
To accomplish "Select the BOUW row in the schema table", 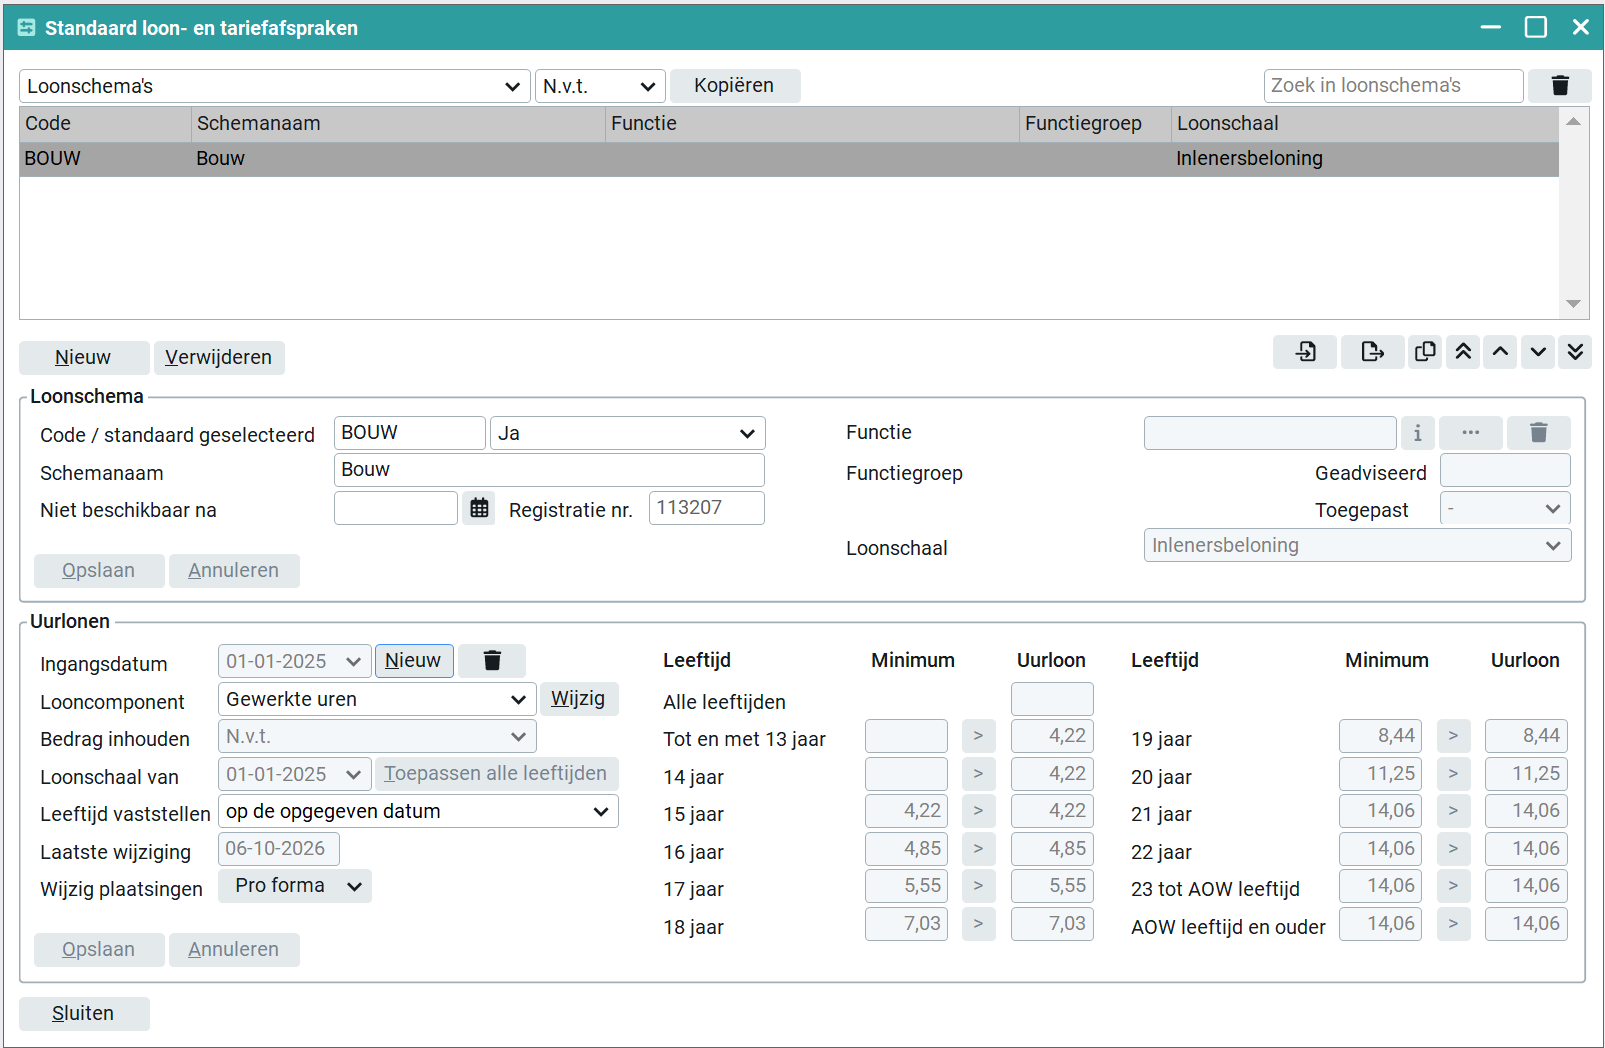I will (788, 159).
